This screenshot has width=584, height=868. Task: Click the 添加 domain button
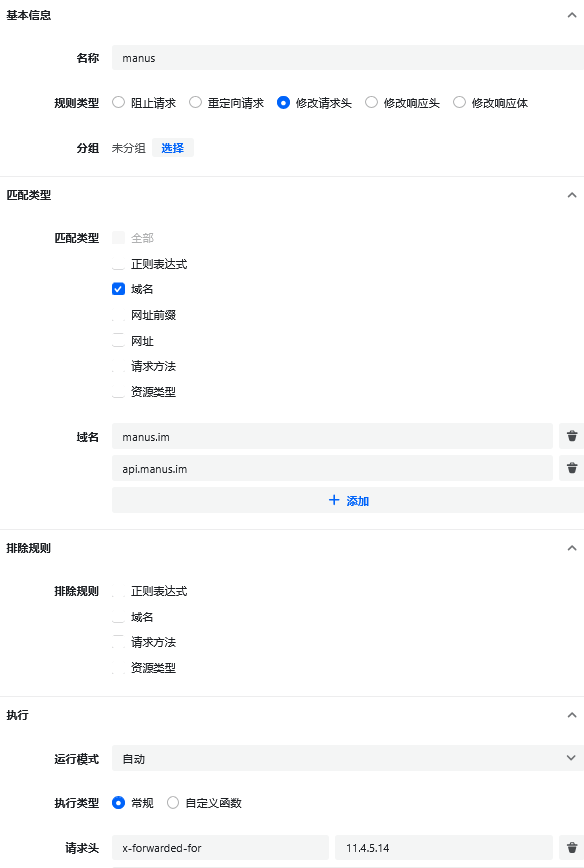coord(348,500)
